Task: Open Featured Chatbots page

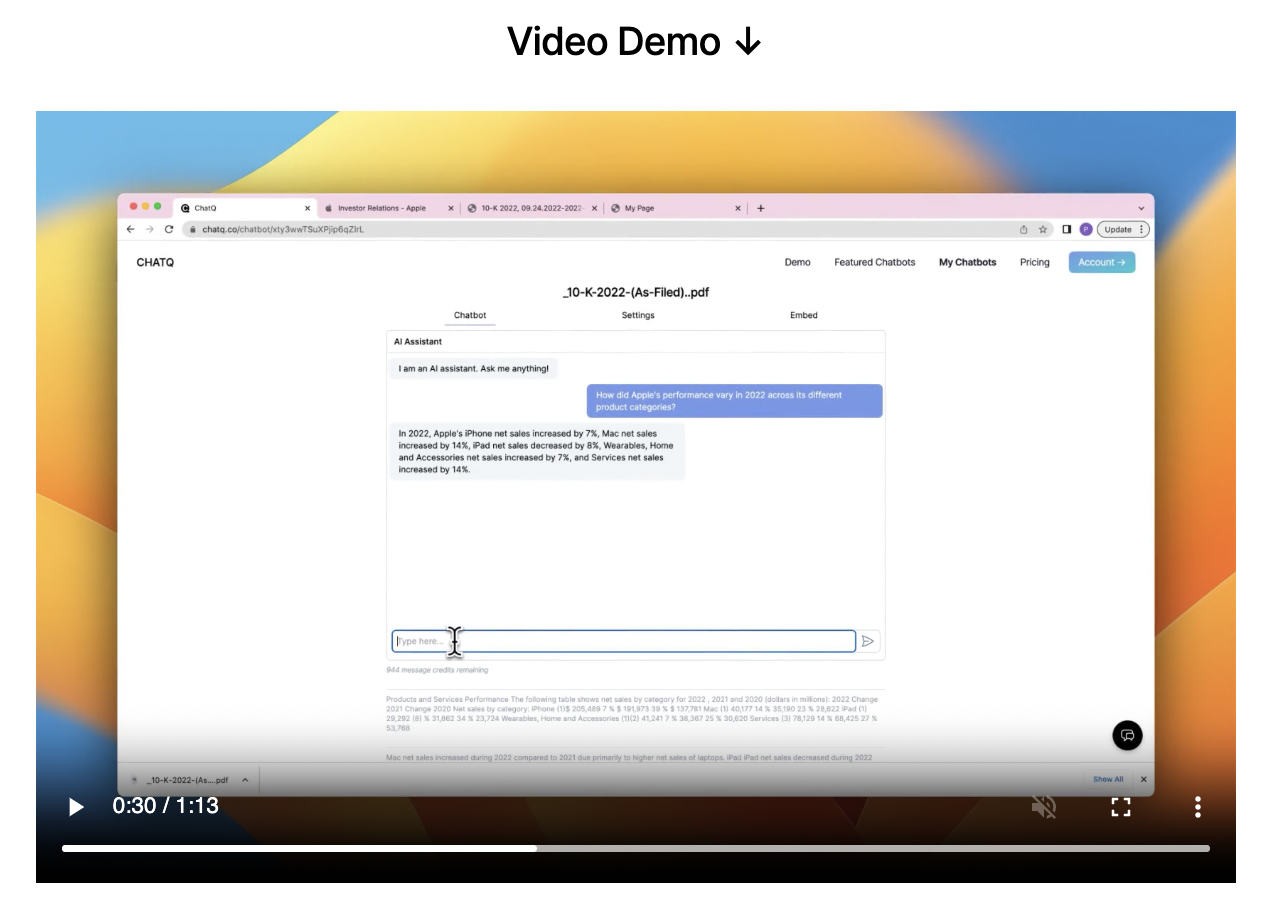Action: coord(875,262)
